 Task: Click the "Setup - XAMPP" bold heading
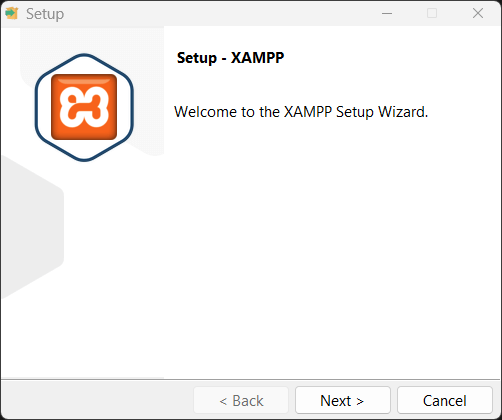230,58
